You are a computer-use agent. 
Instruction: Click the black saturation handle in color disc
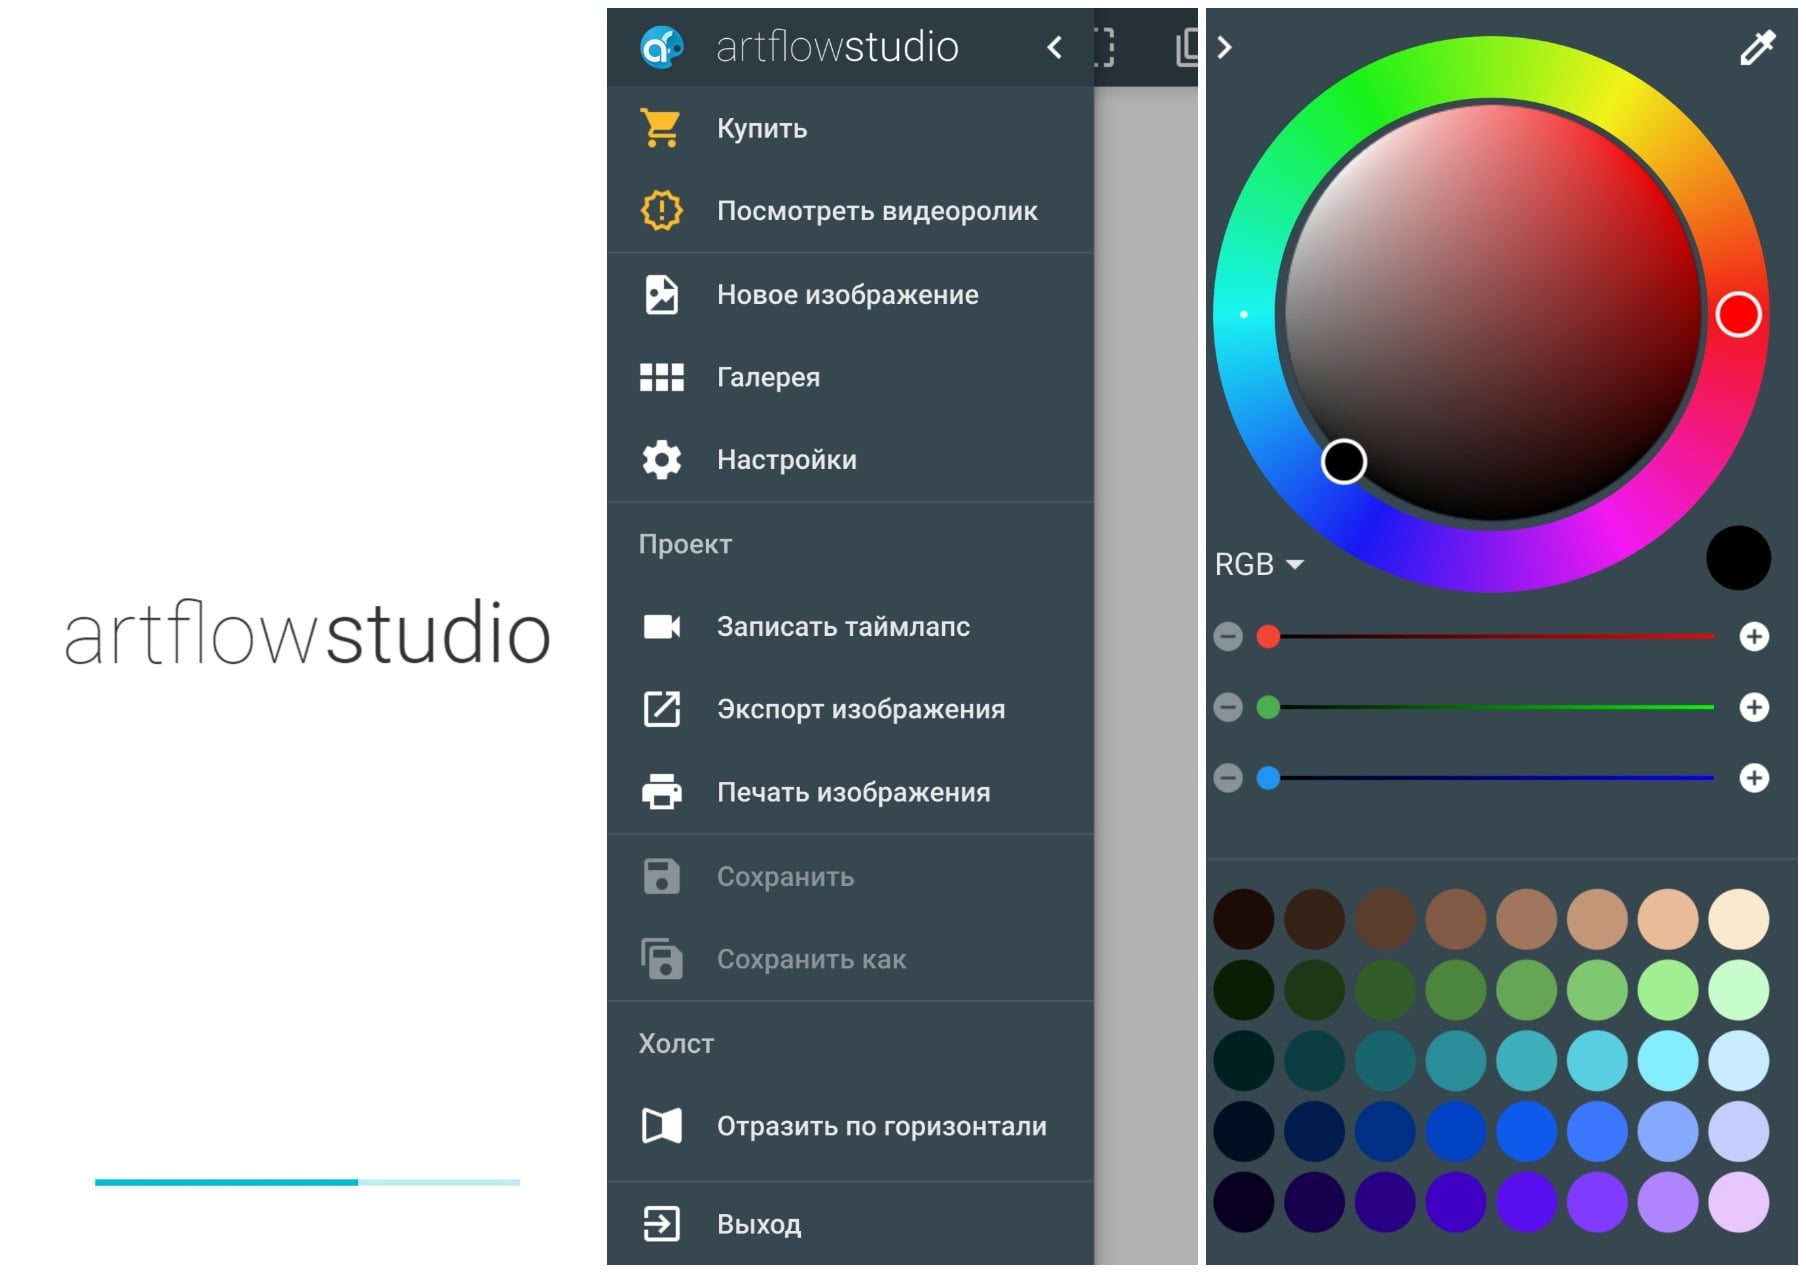click(1344, 461)
